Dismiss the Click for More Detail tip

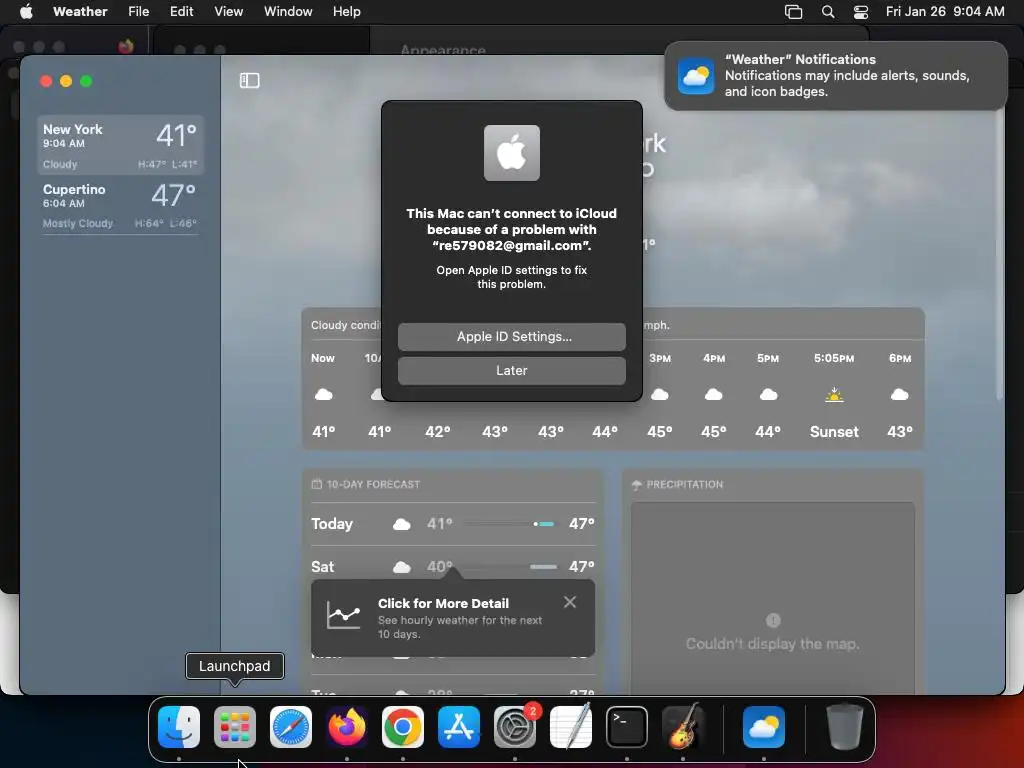click(570, 602)
